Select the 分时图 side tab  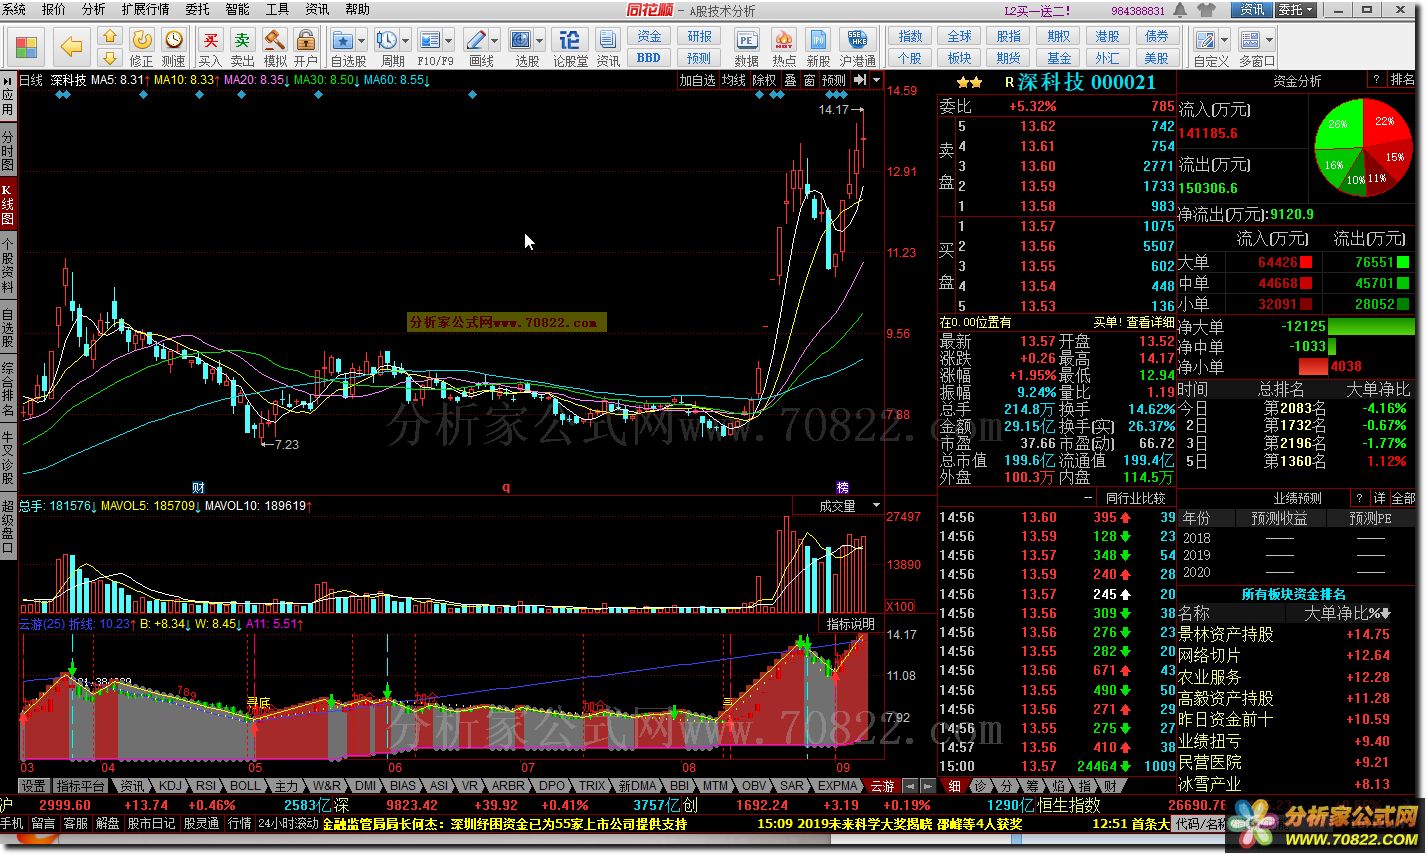click(8, 151)
